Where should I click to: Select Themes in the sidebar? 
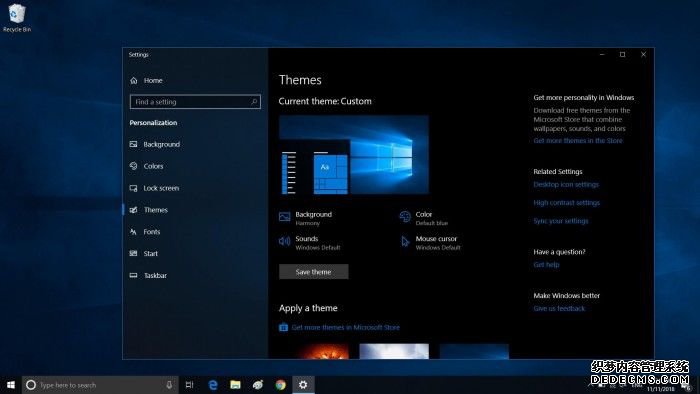149,210
